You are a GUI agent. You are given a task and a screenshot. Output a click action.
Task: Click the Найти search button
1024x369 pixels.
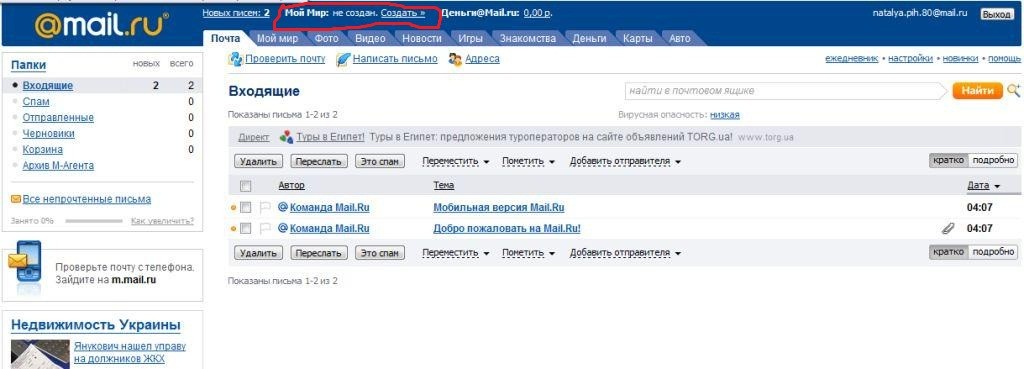978,91
